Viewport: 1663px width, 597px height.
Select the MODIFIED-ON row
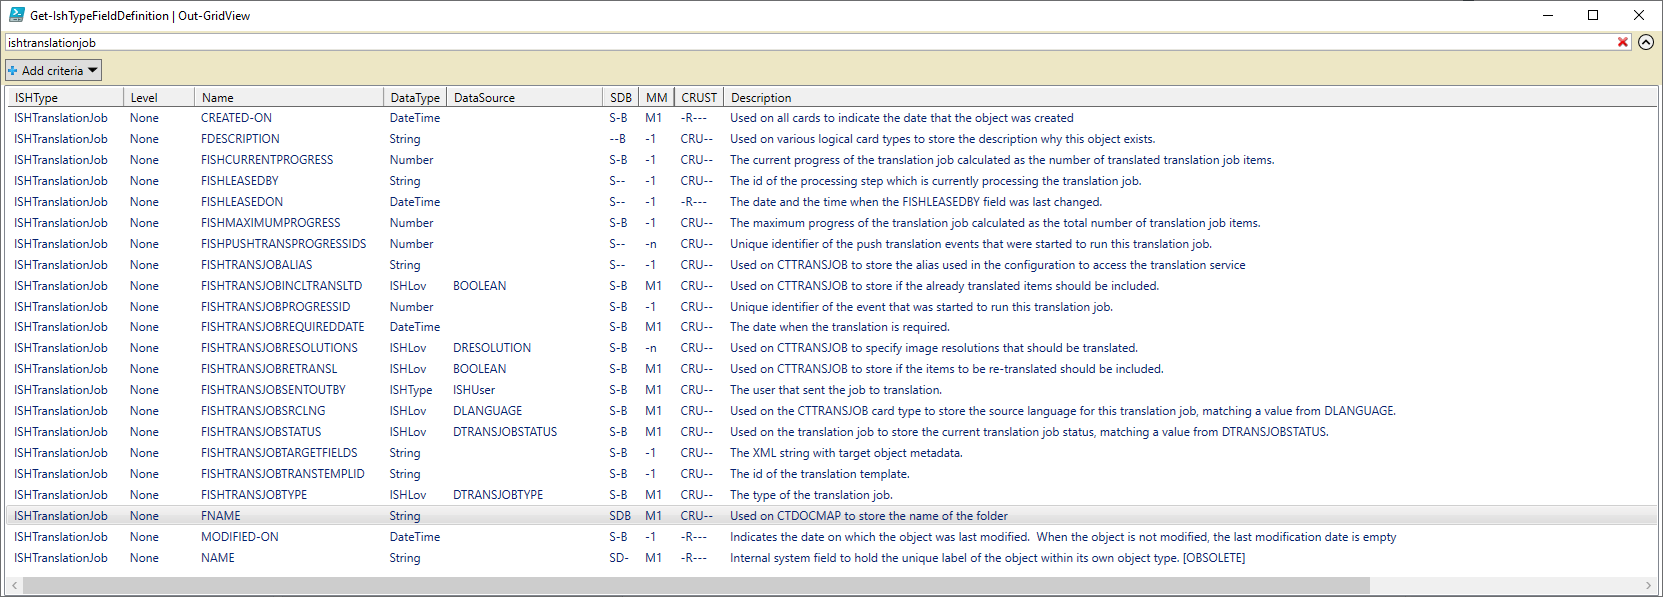coord(240,537)
